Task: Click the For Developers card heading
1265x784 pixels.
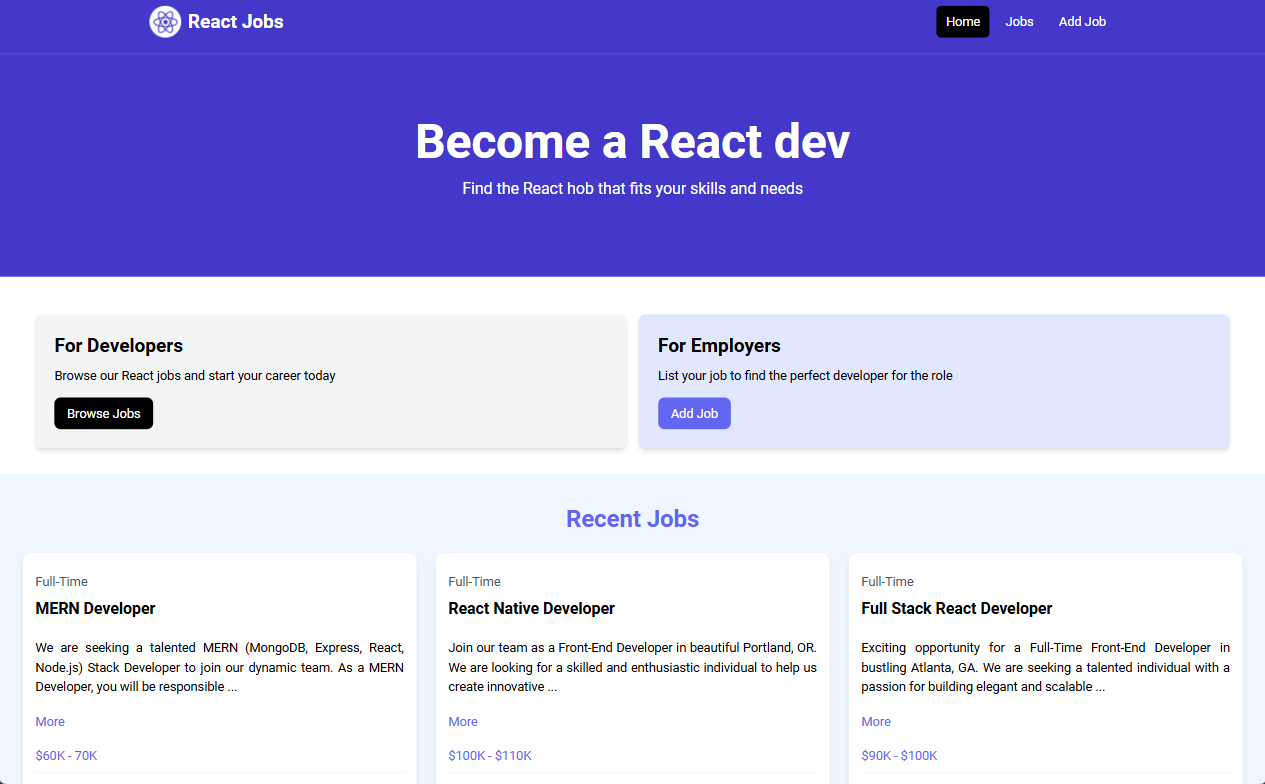Action: pos(119,346)
